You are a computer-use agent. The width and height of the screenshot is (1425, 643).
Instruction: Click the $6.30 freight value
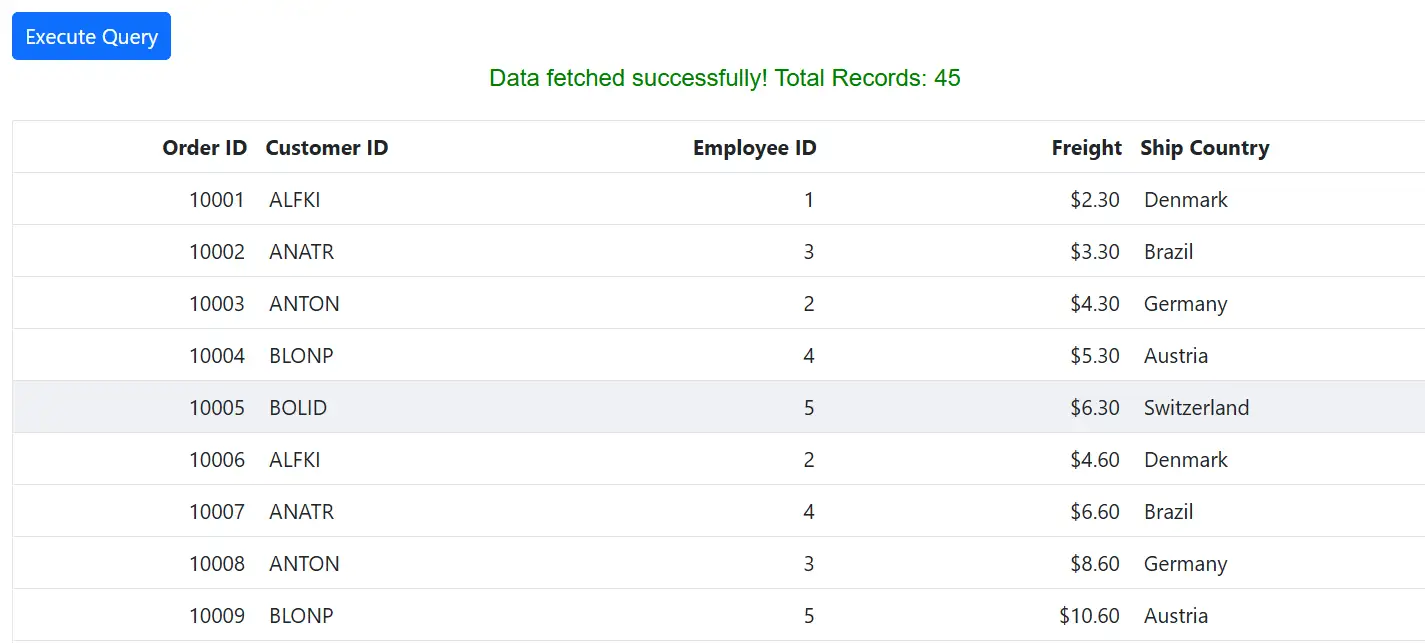pyautogui.click(x=1095, y=408)
